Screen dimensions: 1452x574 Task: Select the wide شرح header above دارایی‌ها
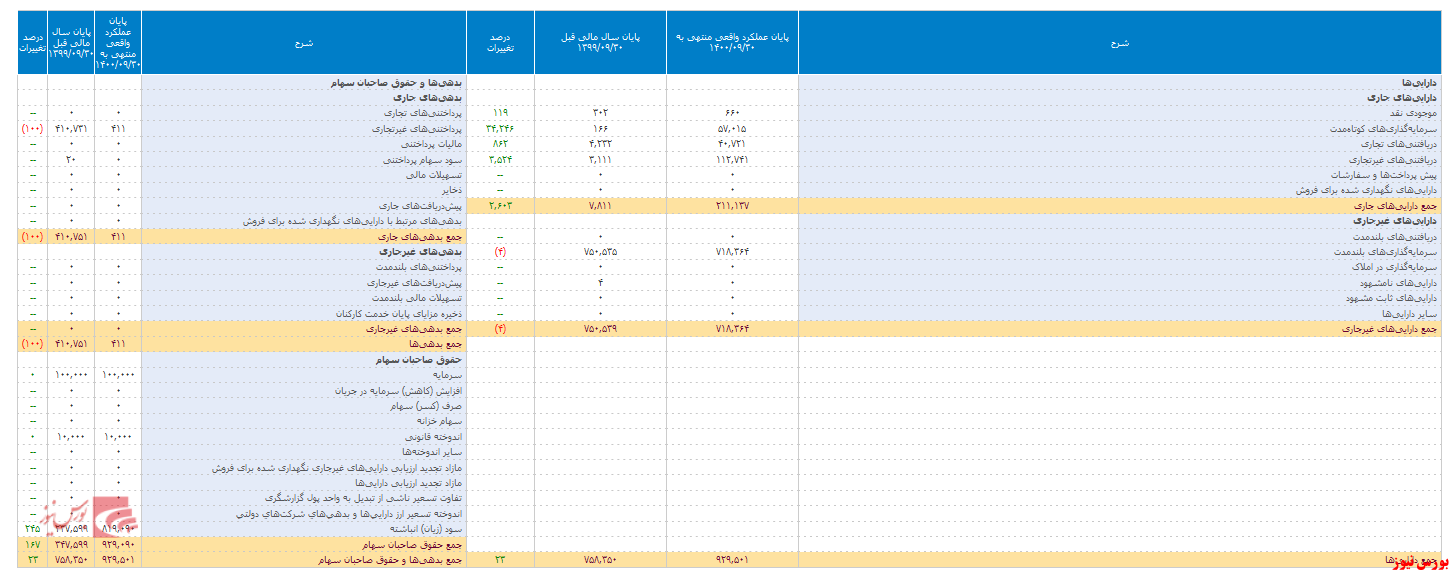click(1120, 43)
